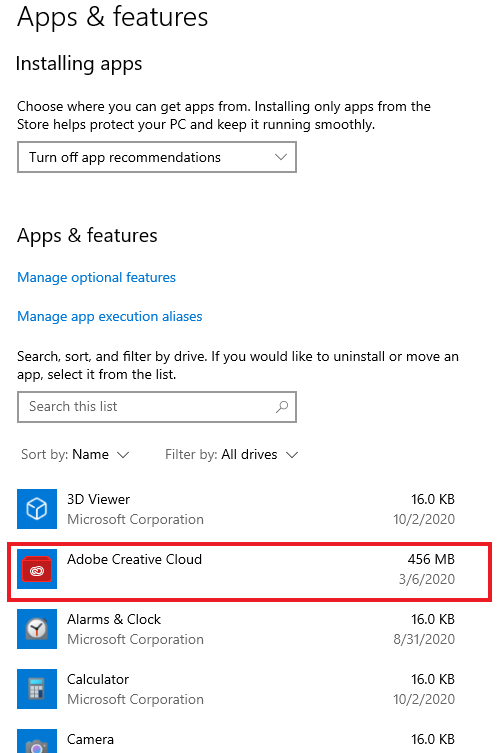Click the 456 MB size value
498x753 pixels.
tap(431, 559)
